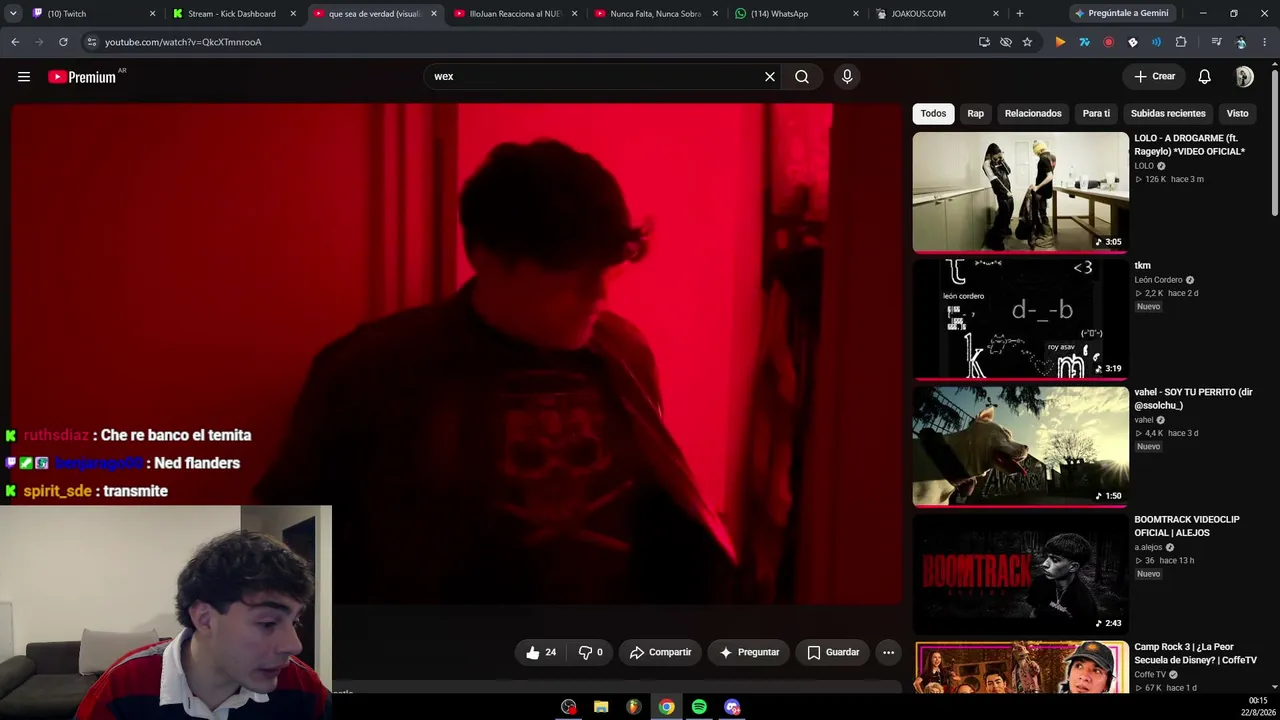Open the tab search dropdown arrow

click(13, 14)
